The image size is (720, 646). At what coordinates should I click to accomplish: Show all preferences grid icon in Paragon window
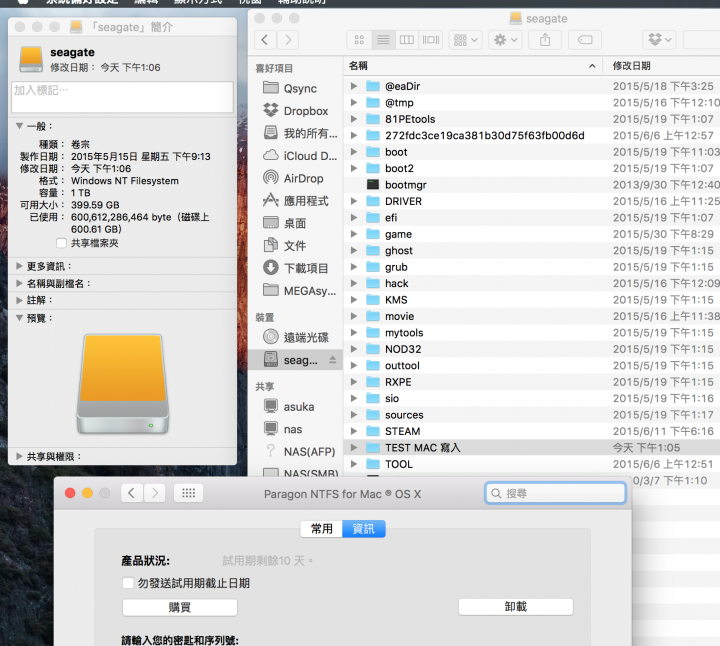[188, 493]
